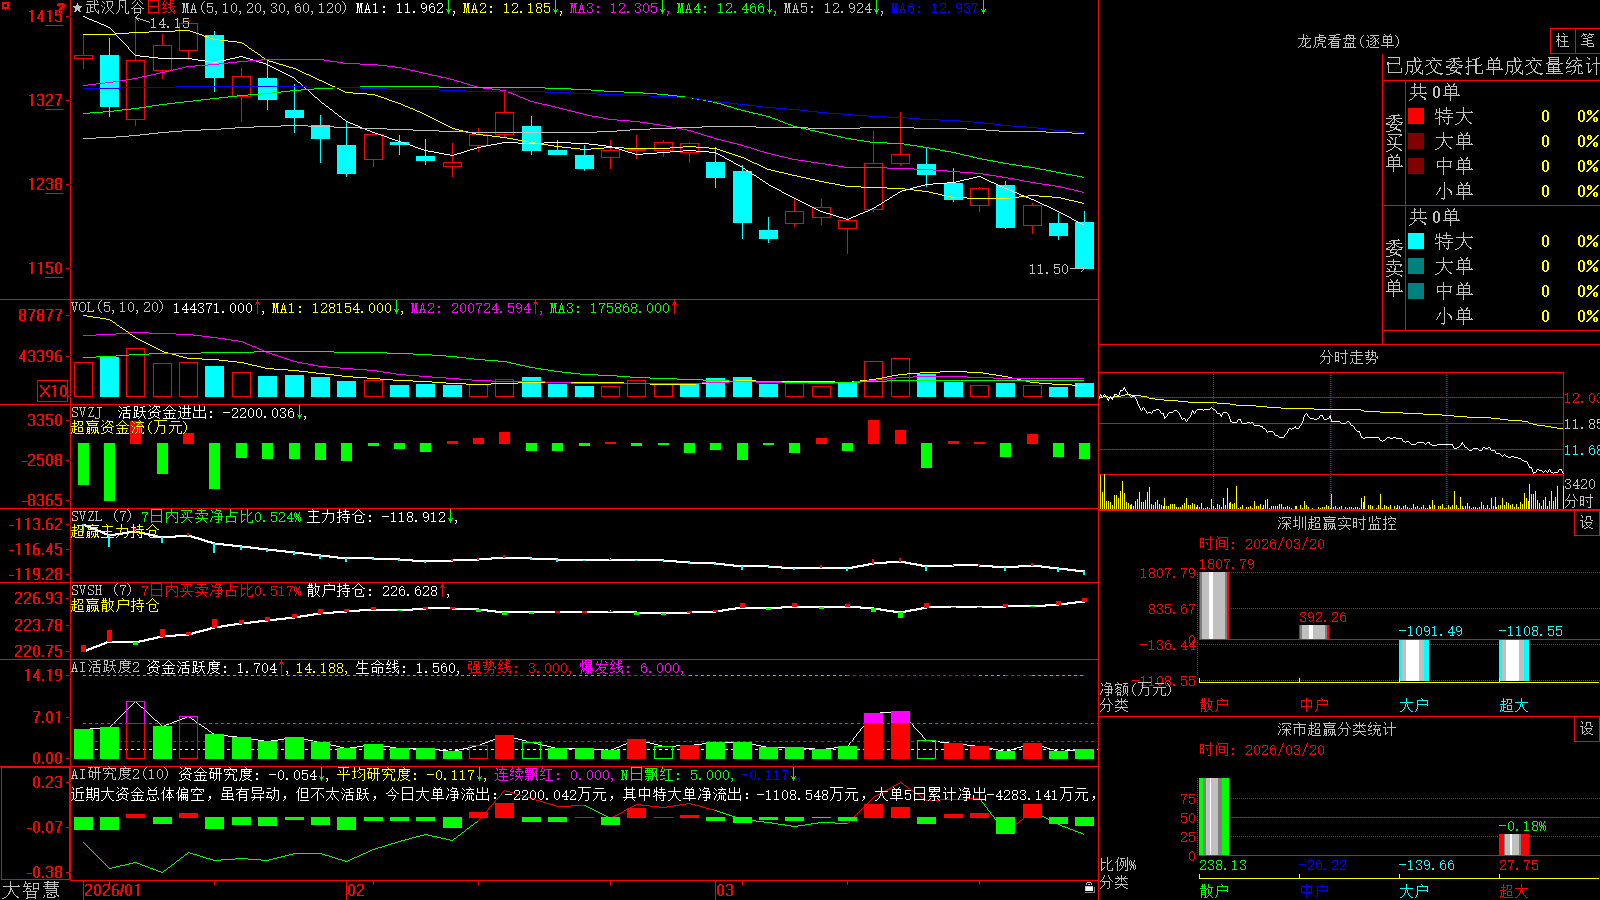1600x900 pixels.
Task: Click the 14.15 high price marker
Action: pyautogui.click(x=169, y=23)
